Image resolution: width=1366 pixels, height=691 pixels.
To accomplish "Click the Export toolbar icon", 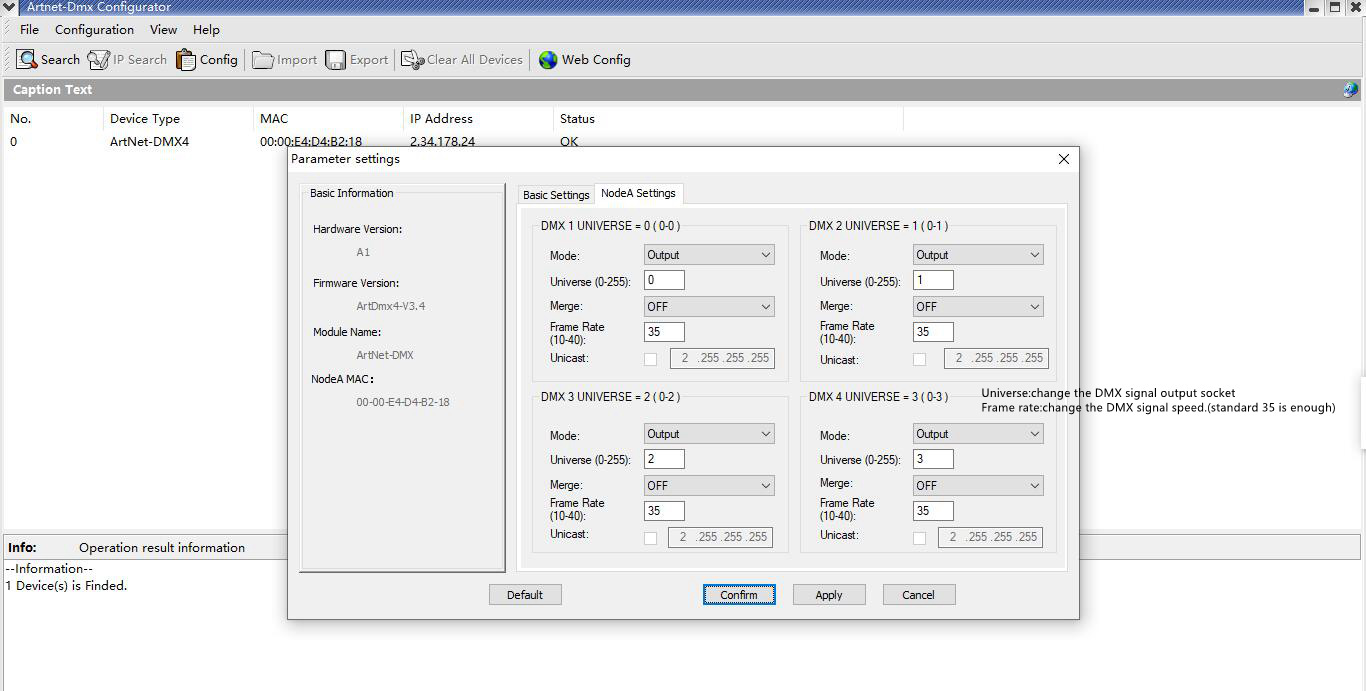I will (357, 60).
